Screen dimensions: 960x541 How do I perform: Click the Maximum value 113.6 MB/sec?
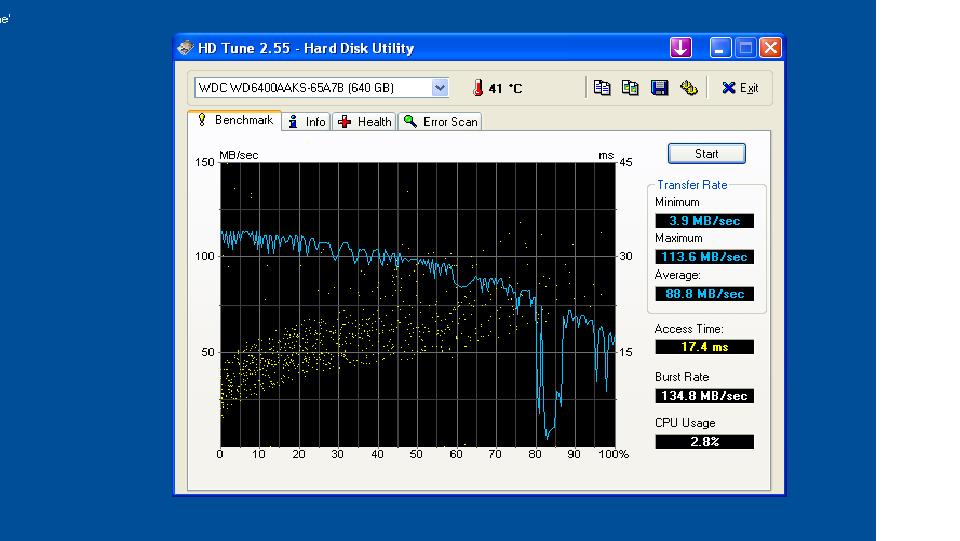pos(705,257)
